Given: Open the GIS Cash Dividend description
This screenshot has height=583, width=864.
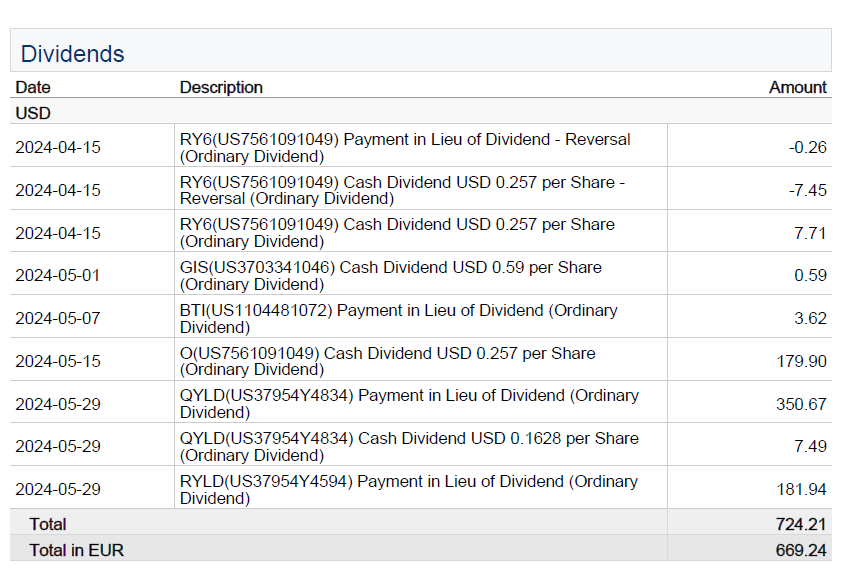Looking at the screenshot, I should pos(391,275).
